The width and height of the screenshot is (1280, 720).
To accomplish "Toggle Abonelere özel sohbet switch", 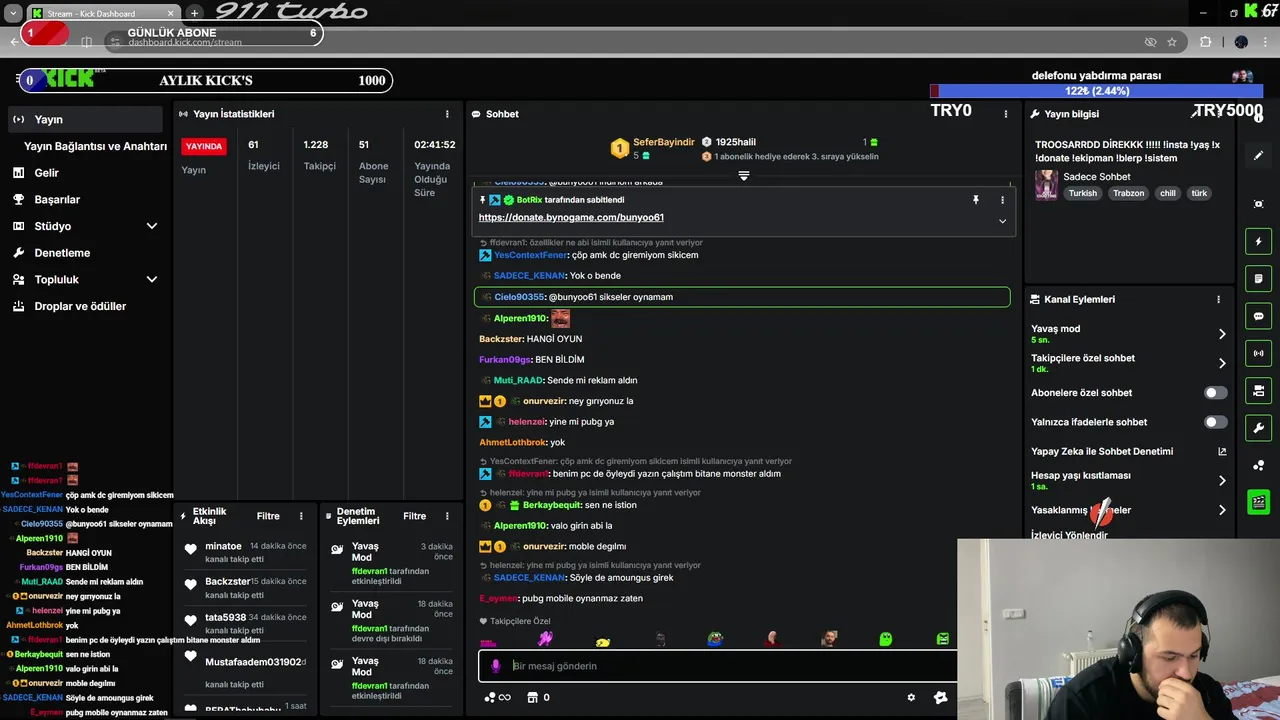I will point(1215,393).
